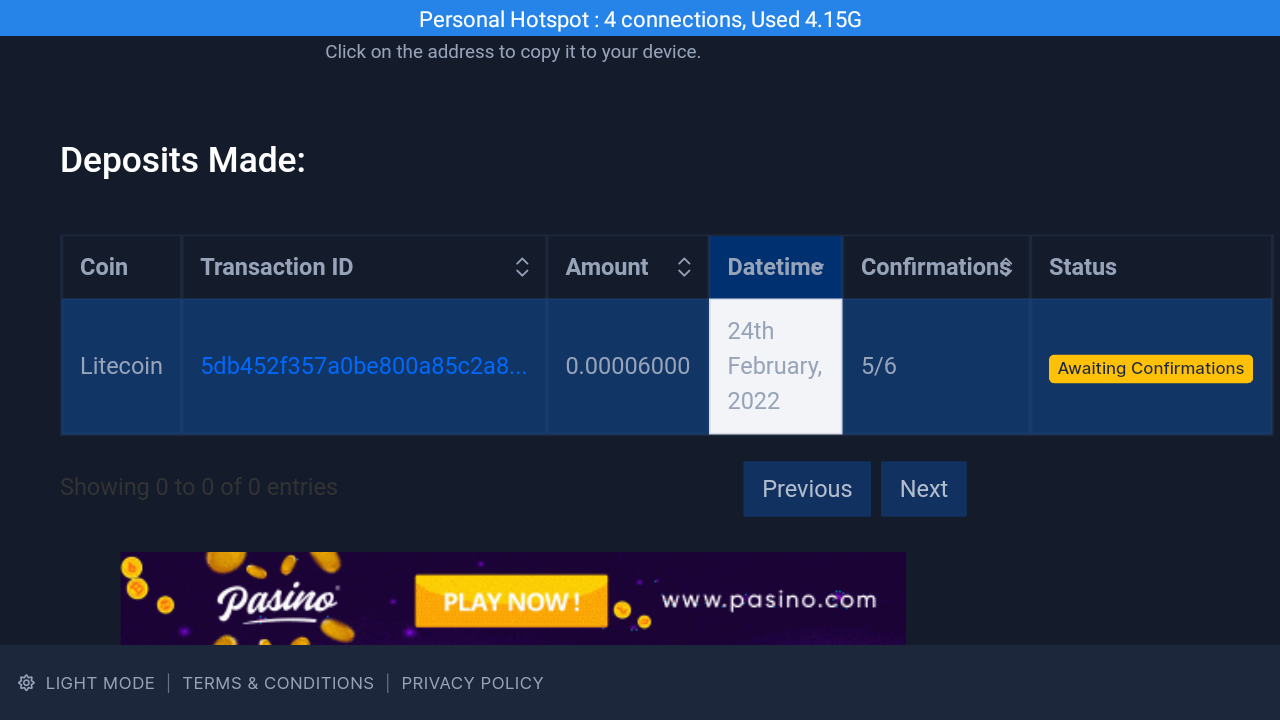Click the Transaction ID sort arrows icon
The height and width of the screenshot is (720, 1280).
(x=522, y=267)
